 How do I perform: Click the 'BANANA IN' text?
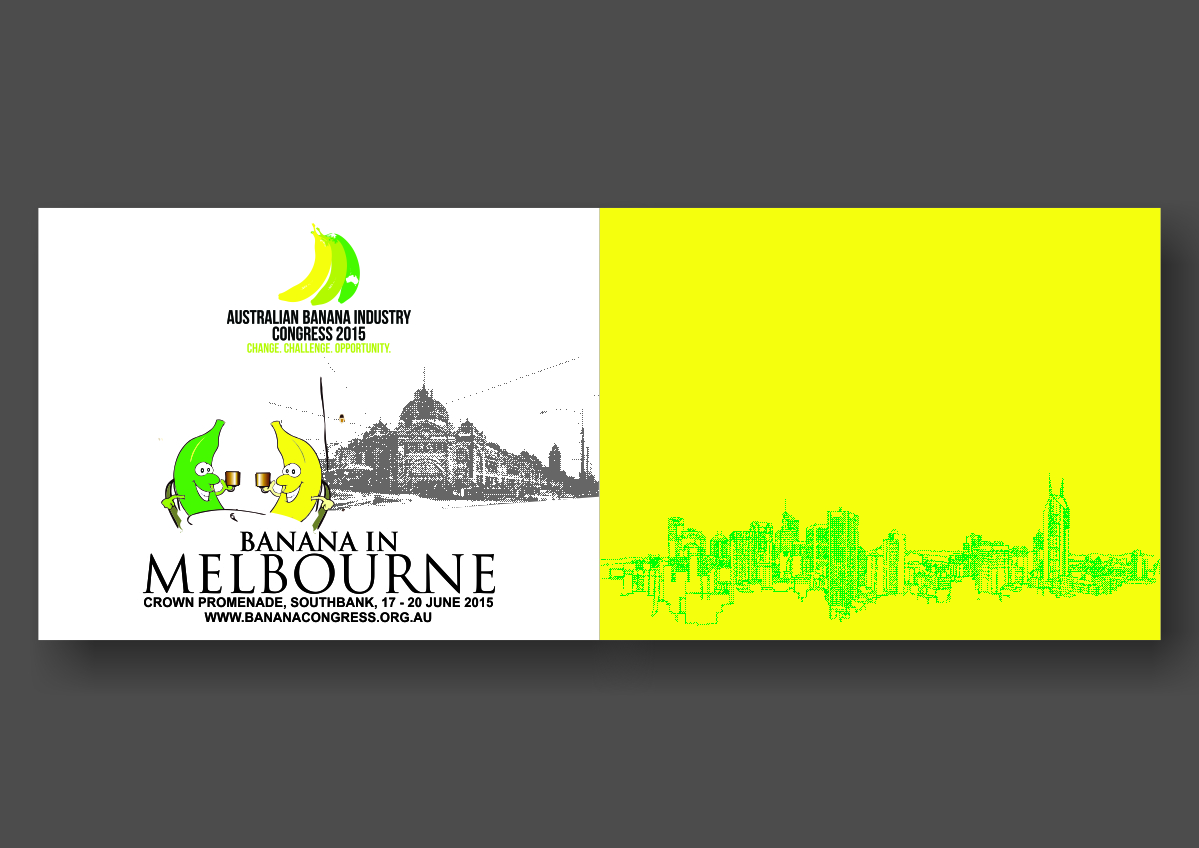[319, 542]
